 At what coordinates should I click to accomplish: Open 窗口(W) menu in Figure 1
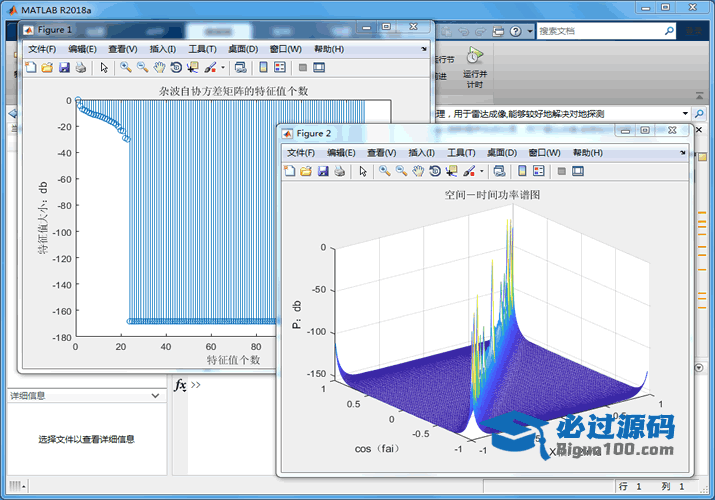tap(285, 49)
